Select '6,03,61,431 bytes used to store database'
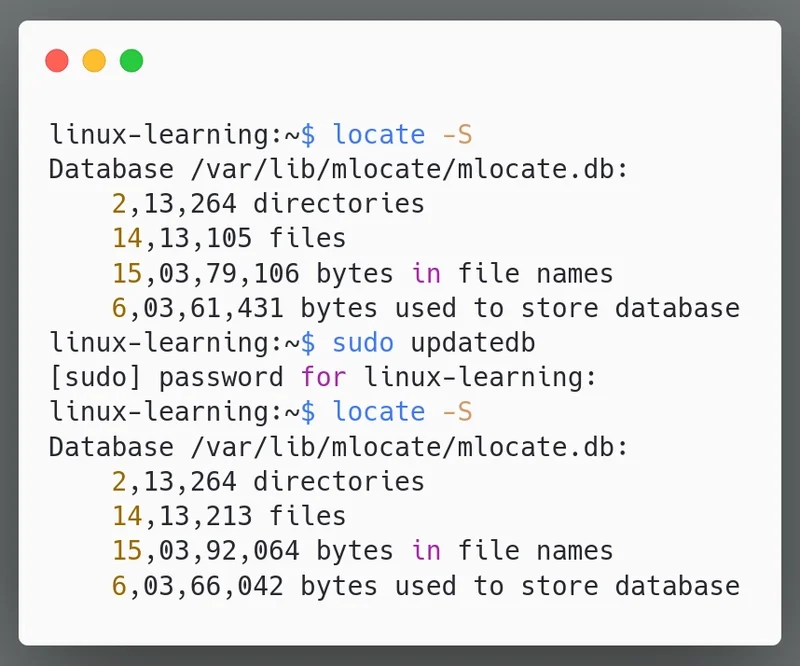Viewport: 800px width, 666px height. [426, 308]
